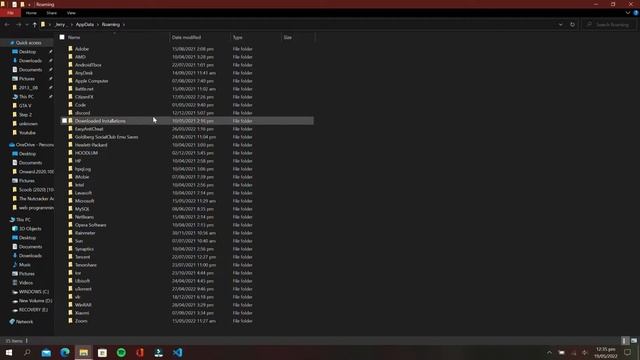The image size is (640, 360).
Task: Open the File menu
Action: tap(11, 13)
